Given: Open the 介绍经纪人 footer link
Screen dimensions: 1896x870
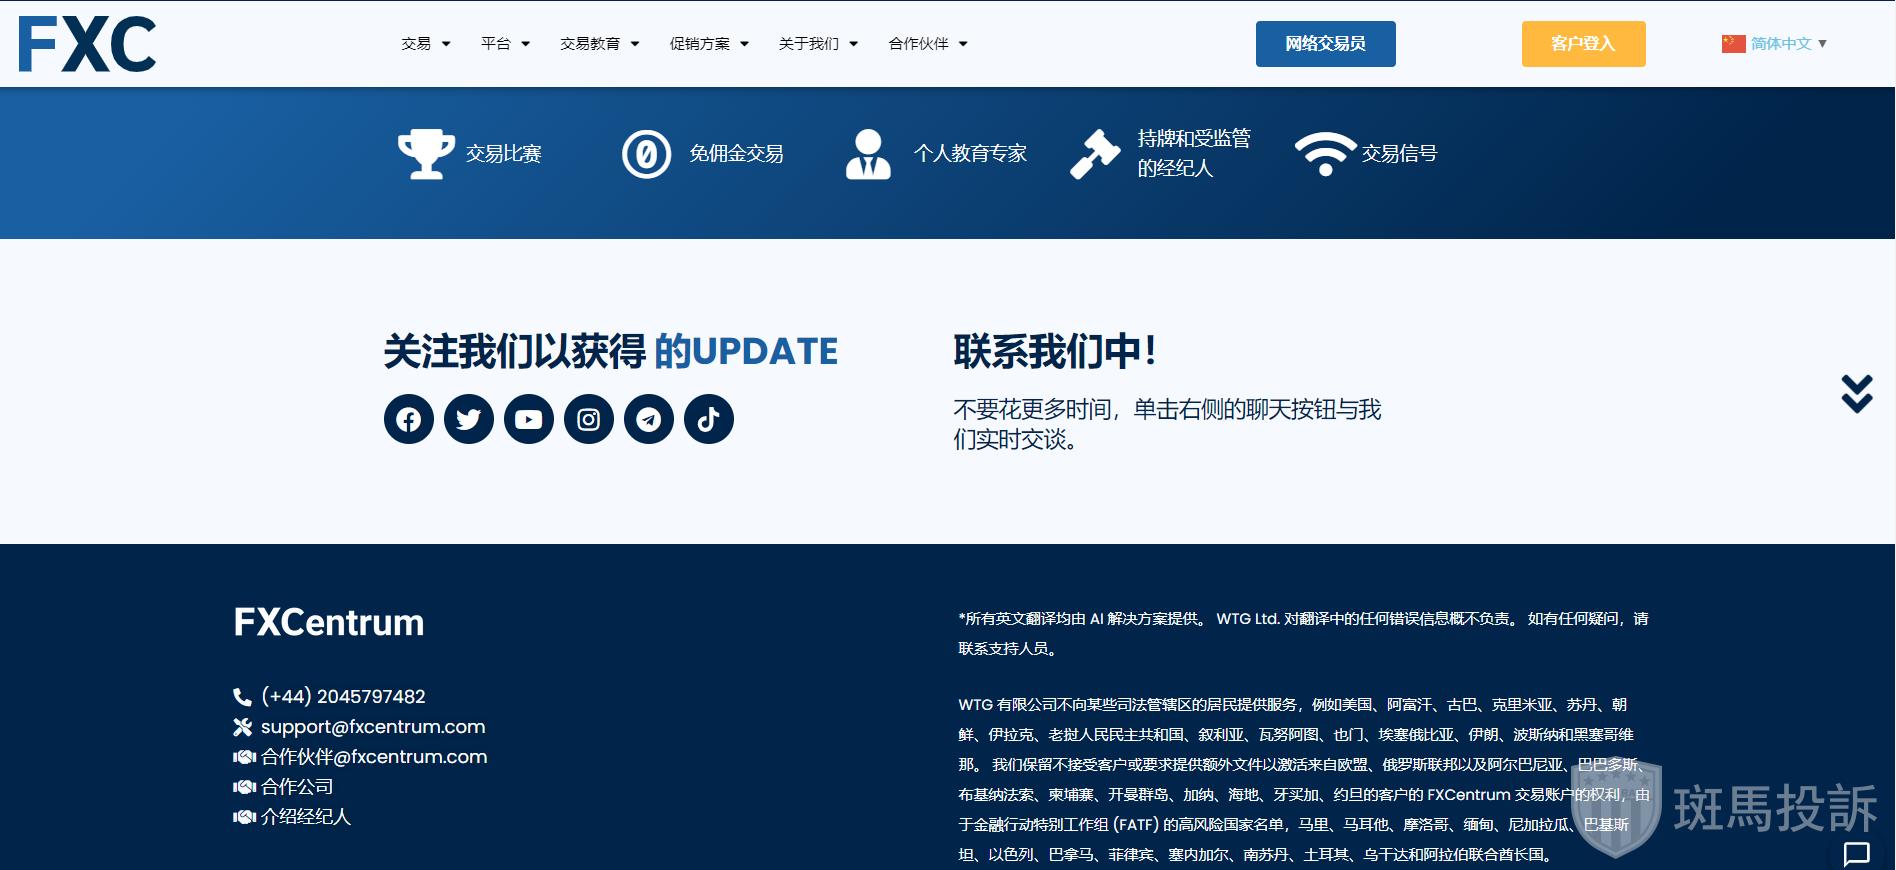Looking at the screenshot, I should pyautogui.click(x=306, y=817).
